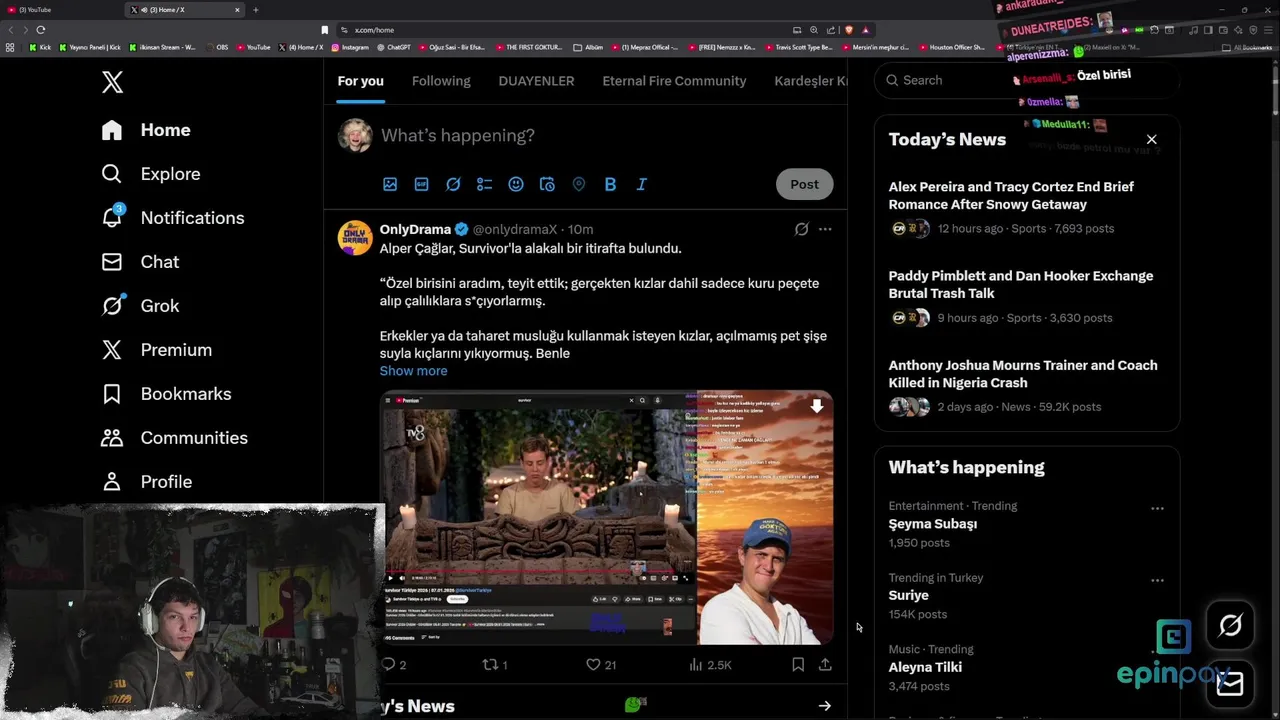The height and width of the screenshot is (720, 1280).
Task: Click the arrow next to bottom News bar
Action: [x=824, y=706]
